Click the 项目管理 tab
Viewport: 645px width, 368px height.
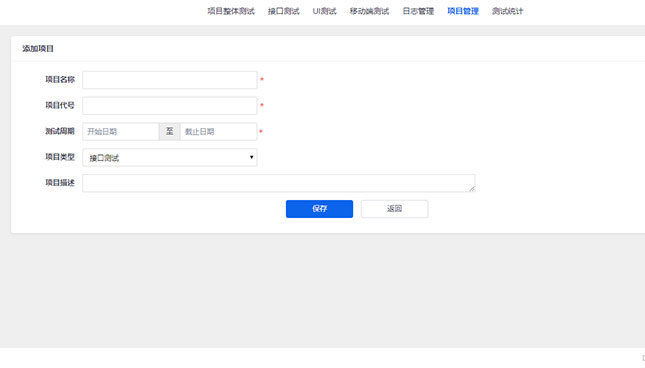click(x=463, y=11)
